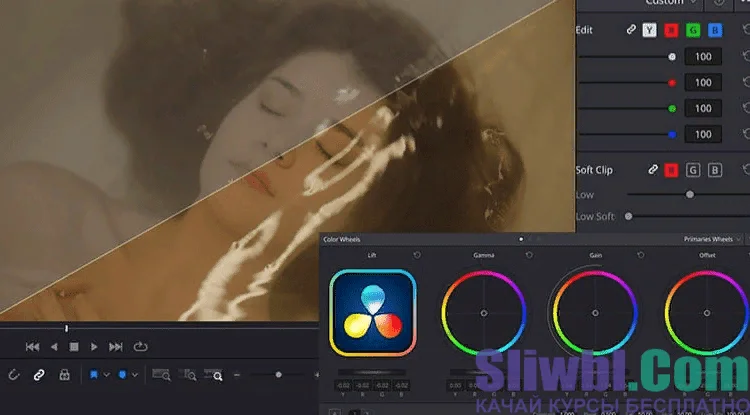Click the Soft Clip Low slider handle
Viewport: 750px width, 415px height.
click(689, 194)
